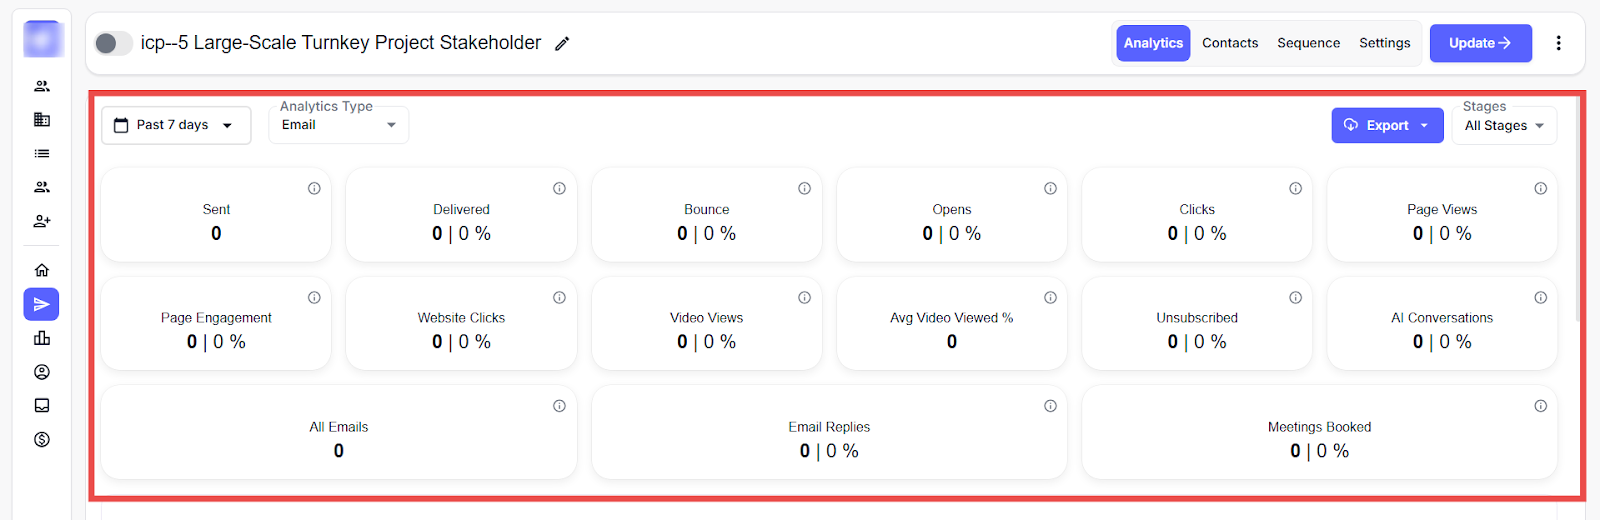1600x520 pixels.
Task: Switch to the Contacts tab
Action: coord(1229,43)
